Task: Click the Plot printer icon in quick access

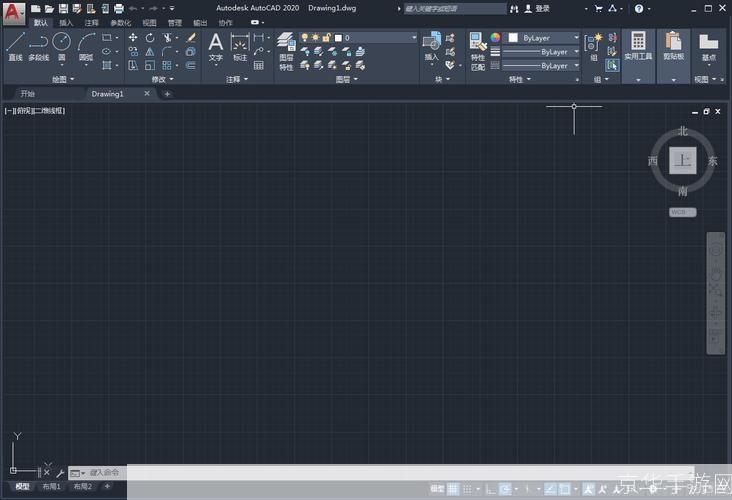Action: coord(119,8)
